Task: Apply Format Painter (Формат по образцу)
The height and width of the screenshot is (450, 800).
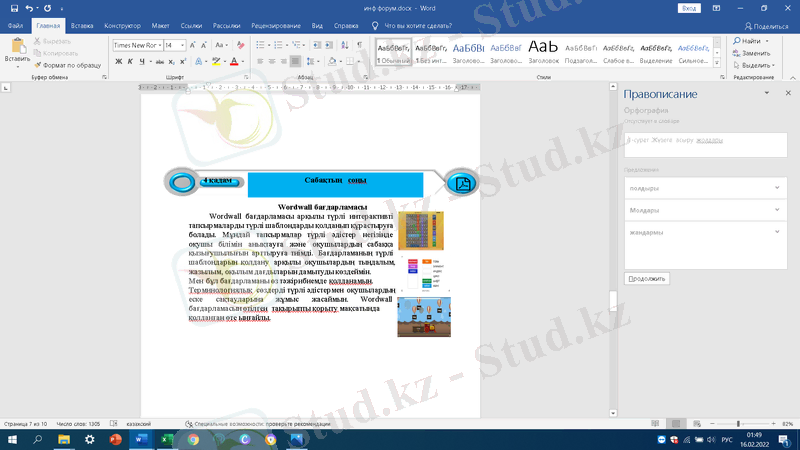Action: pyautogui.click(x=67, y=65)
